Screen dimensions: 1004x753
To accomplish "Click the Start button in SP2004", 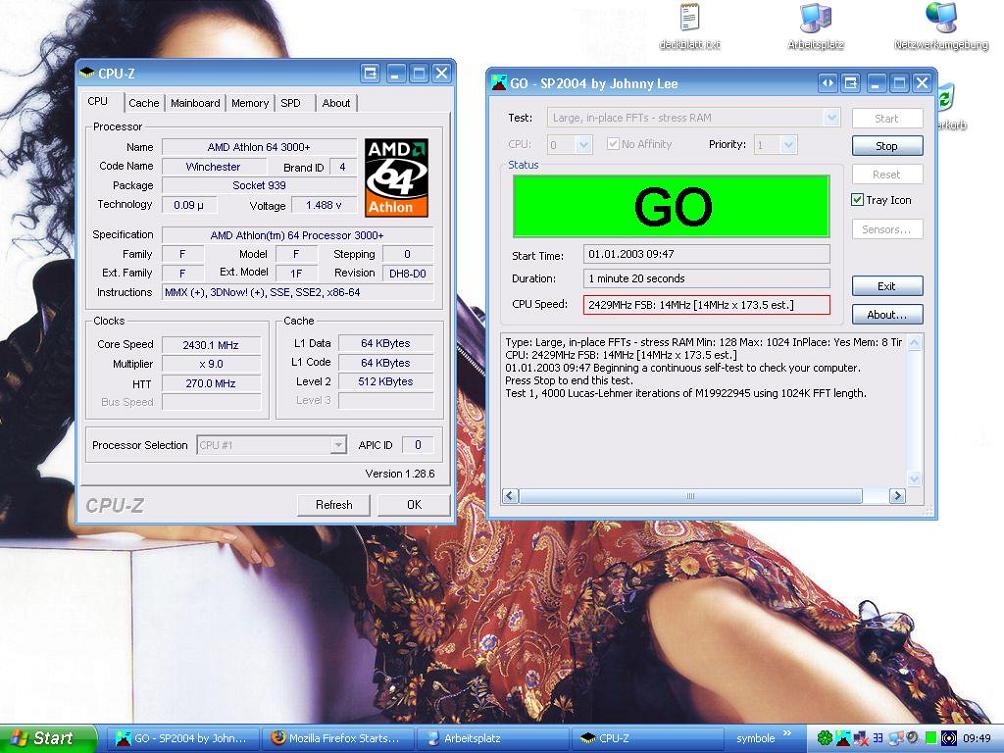I will (887, 118).
